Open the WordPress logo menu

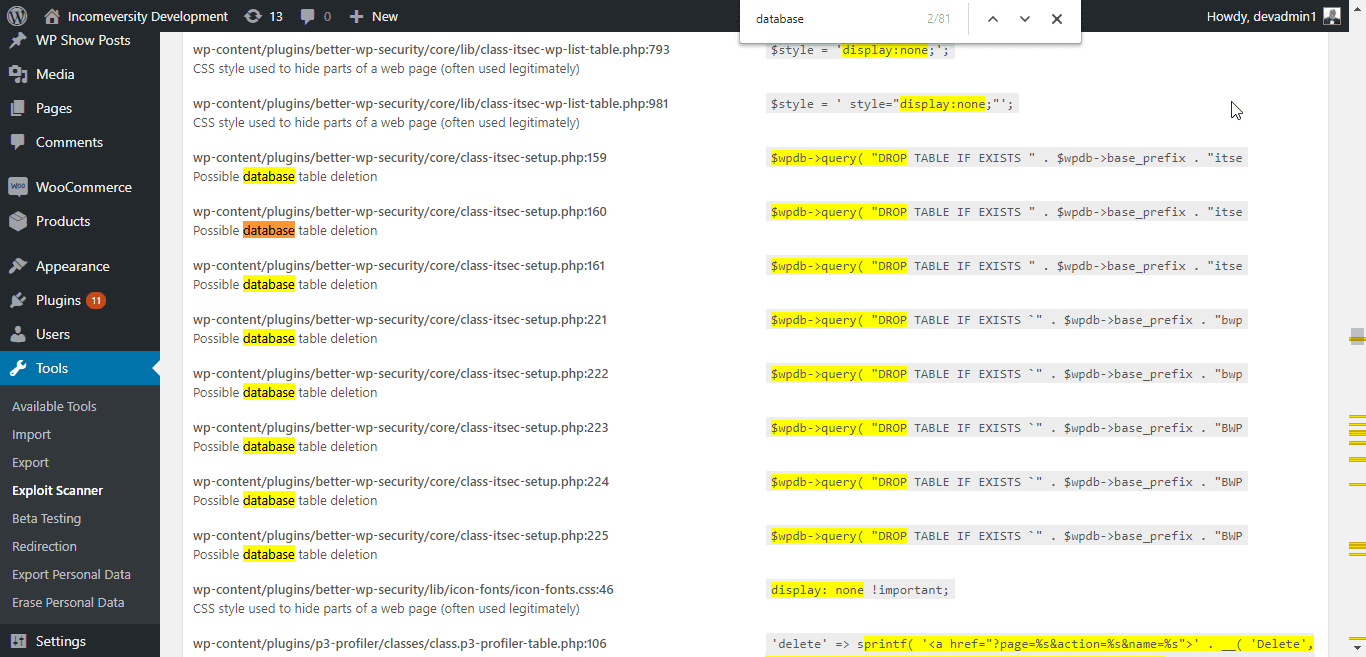[x=17, y=16]
